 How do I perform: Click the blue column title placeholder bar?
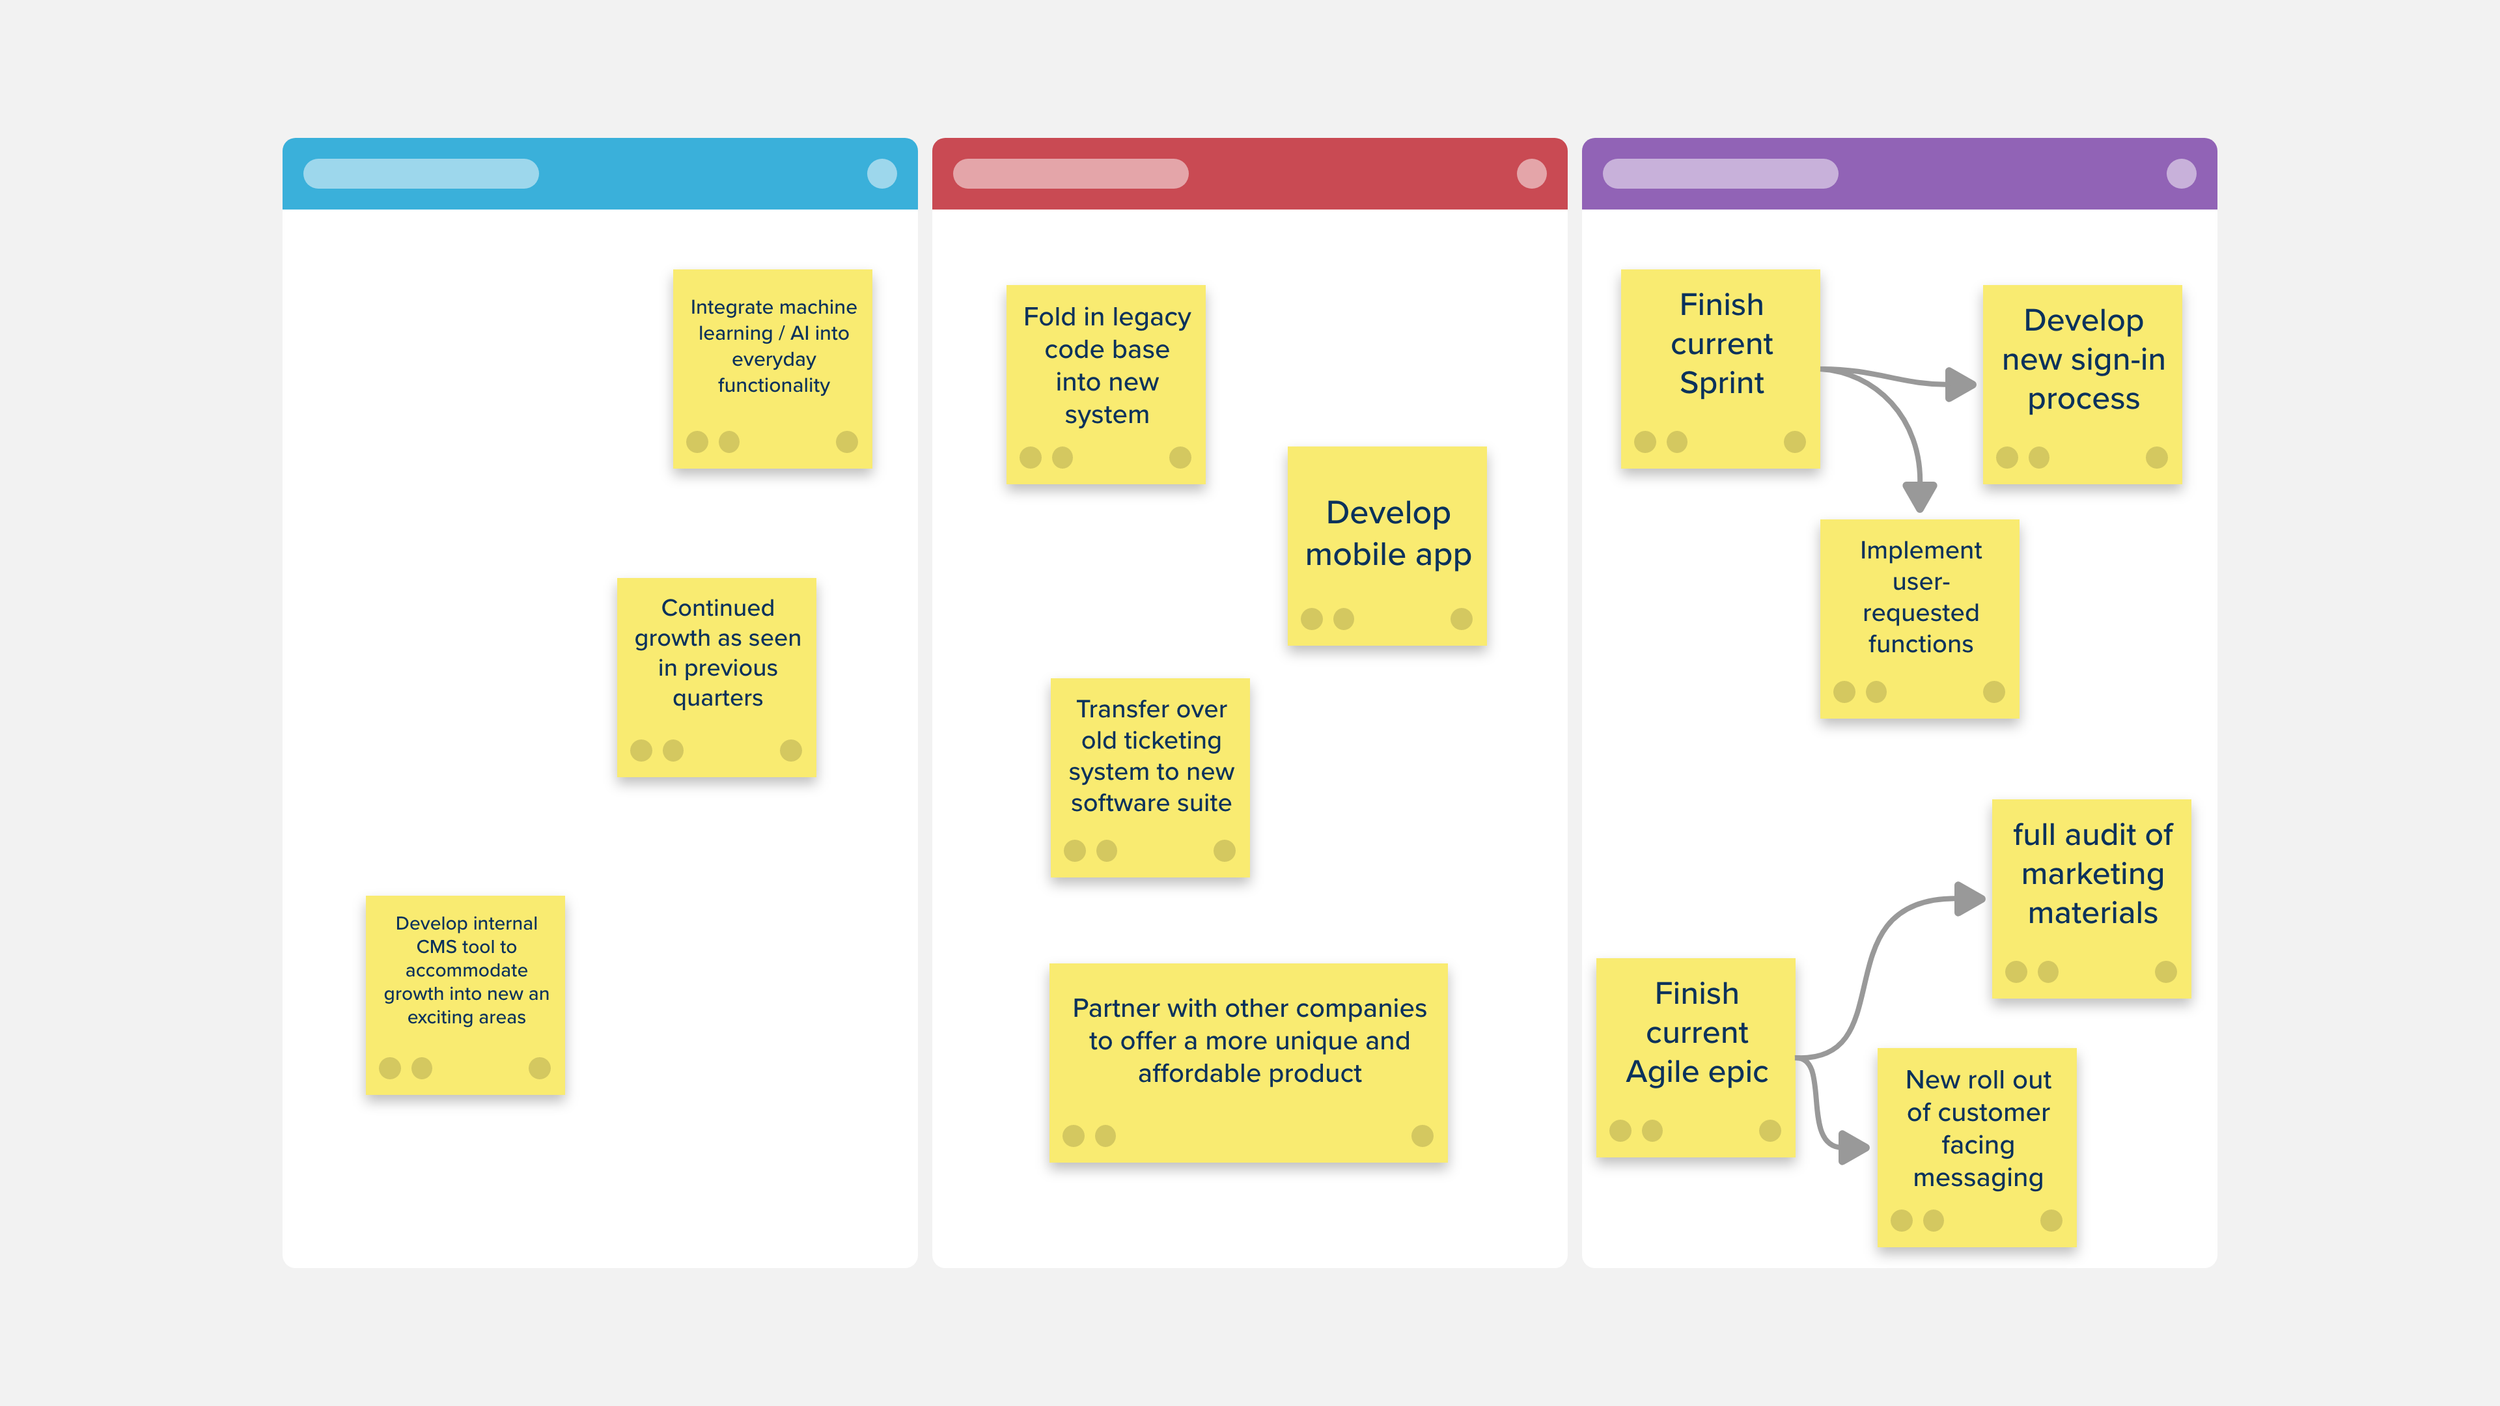click(421, 174)
